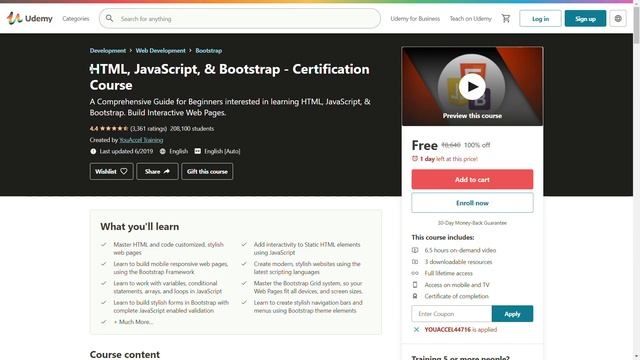Click the 'What you'll learn' heading
The width and height of the screenshot is (640, 360).
pos(140,227)
